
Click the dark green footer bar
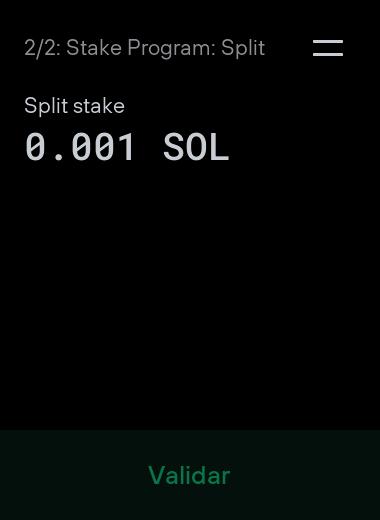pos(190,475)
